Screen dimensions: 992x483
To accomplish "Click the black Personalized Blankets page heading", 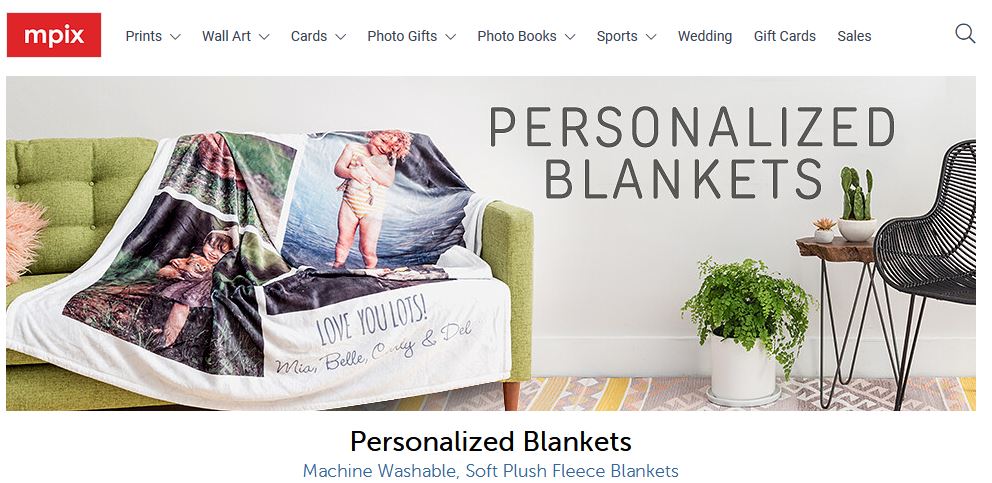I will click(491, 441).
